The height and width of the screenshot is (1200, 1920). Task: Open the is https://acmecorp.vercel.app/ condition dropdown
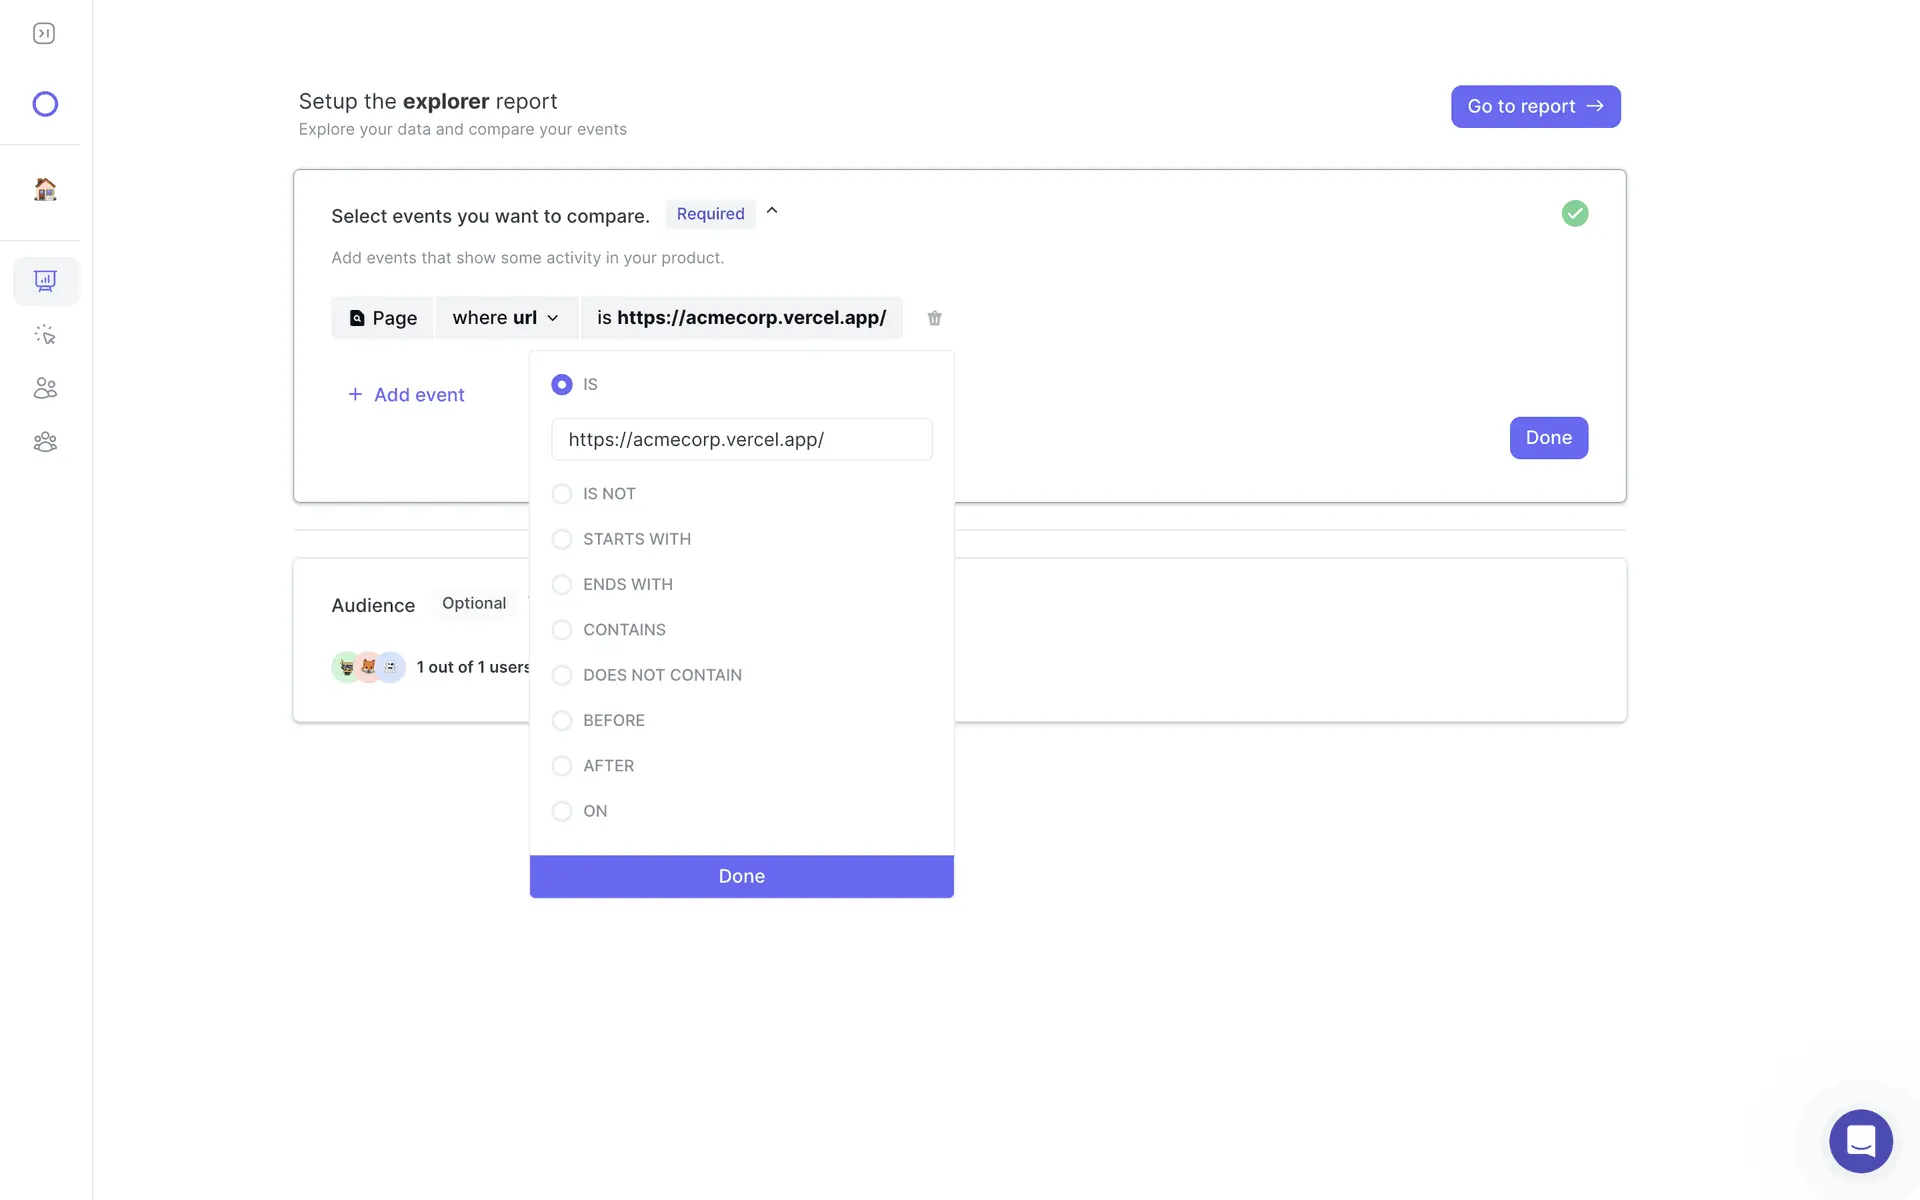(741, 318)
